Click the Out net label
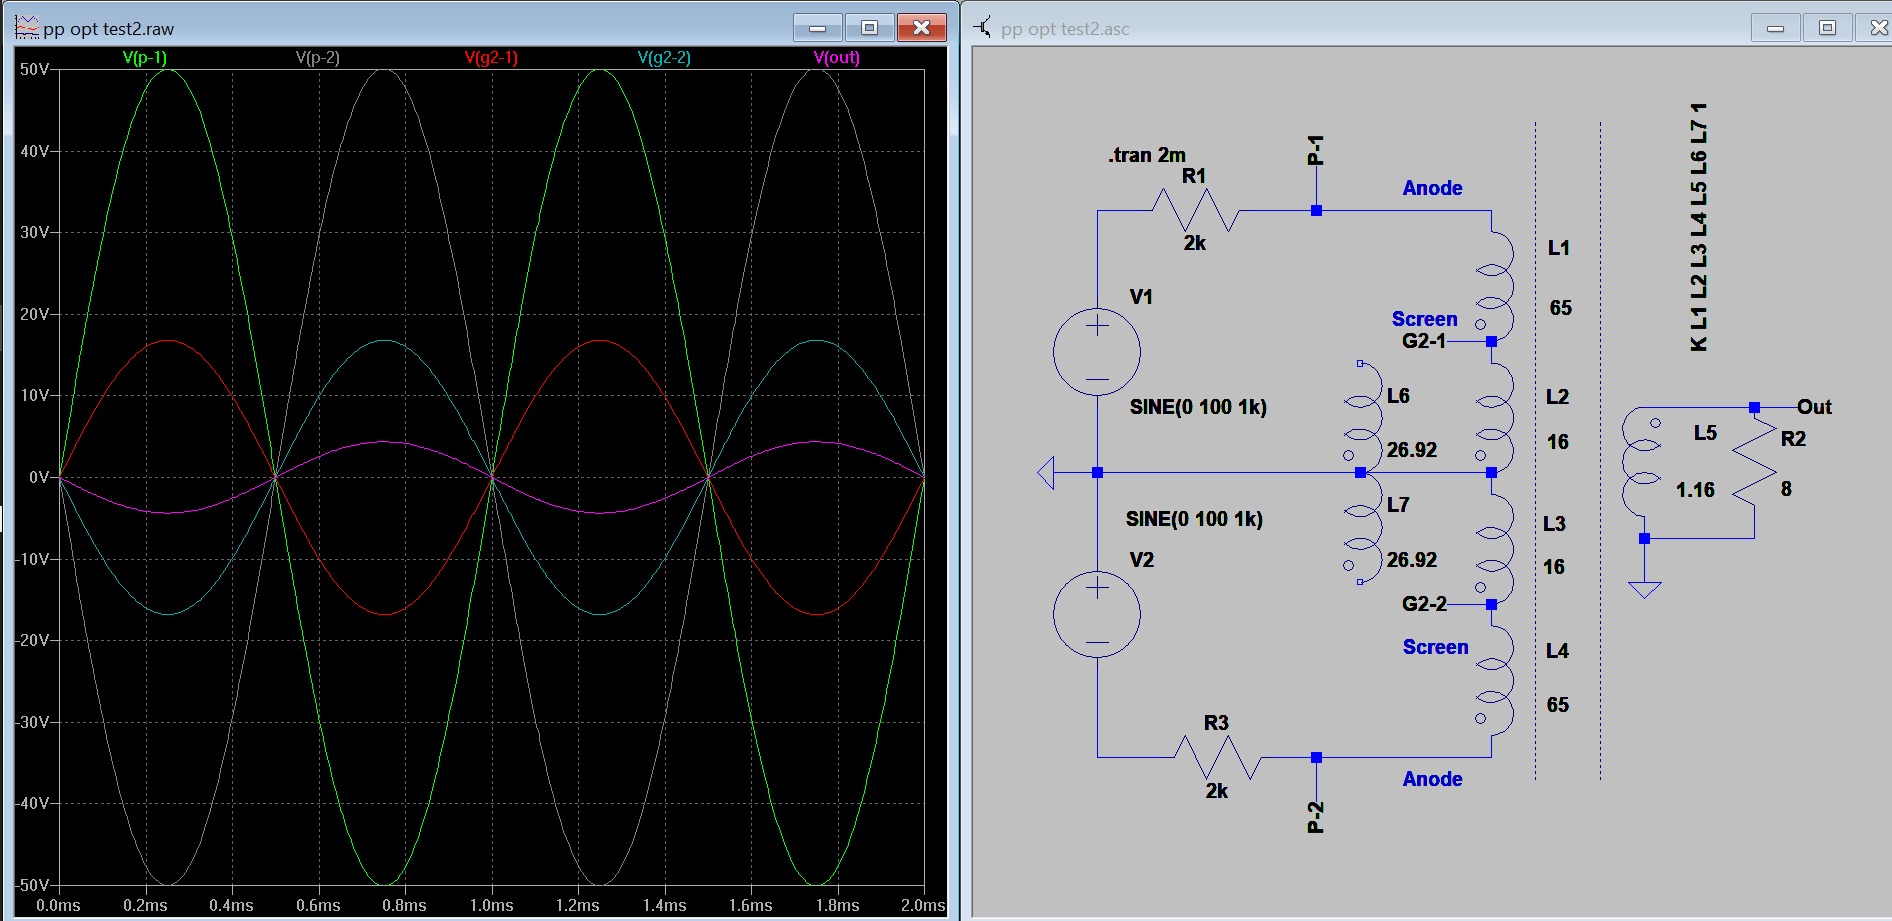 click(1814, 407)
